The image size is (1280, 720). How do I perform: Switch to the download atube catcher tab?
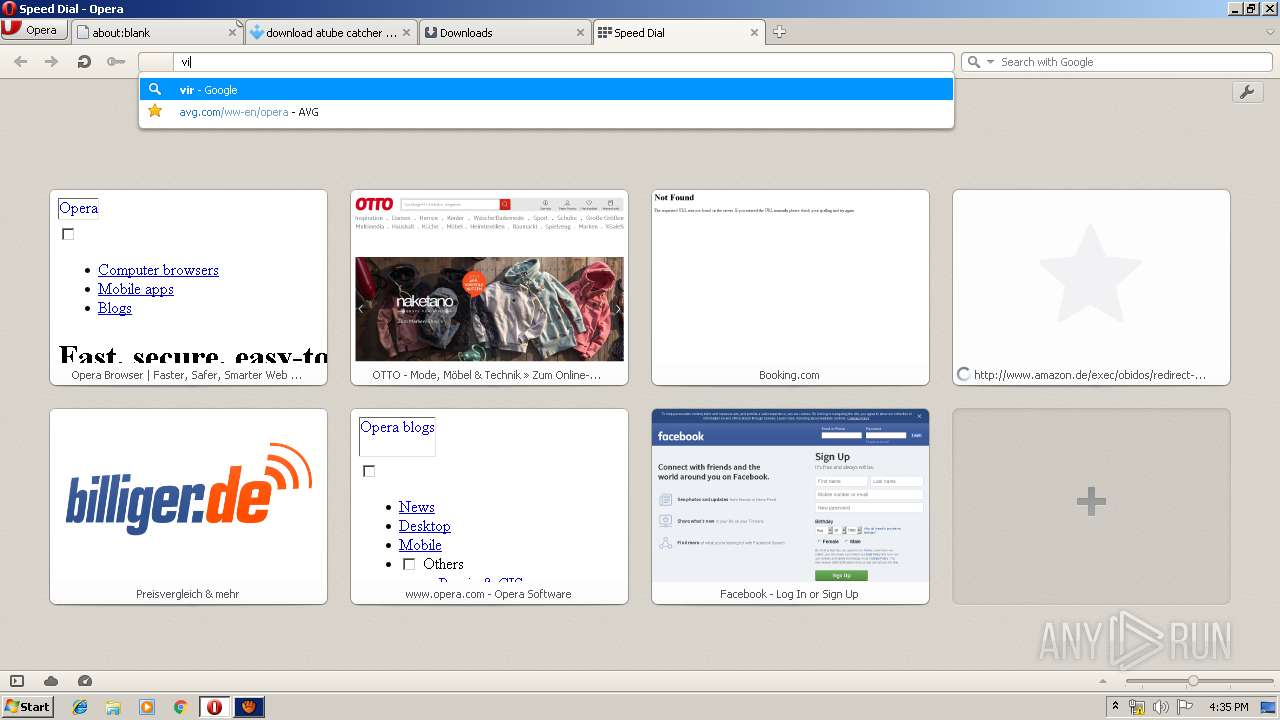(330, 32)
